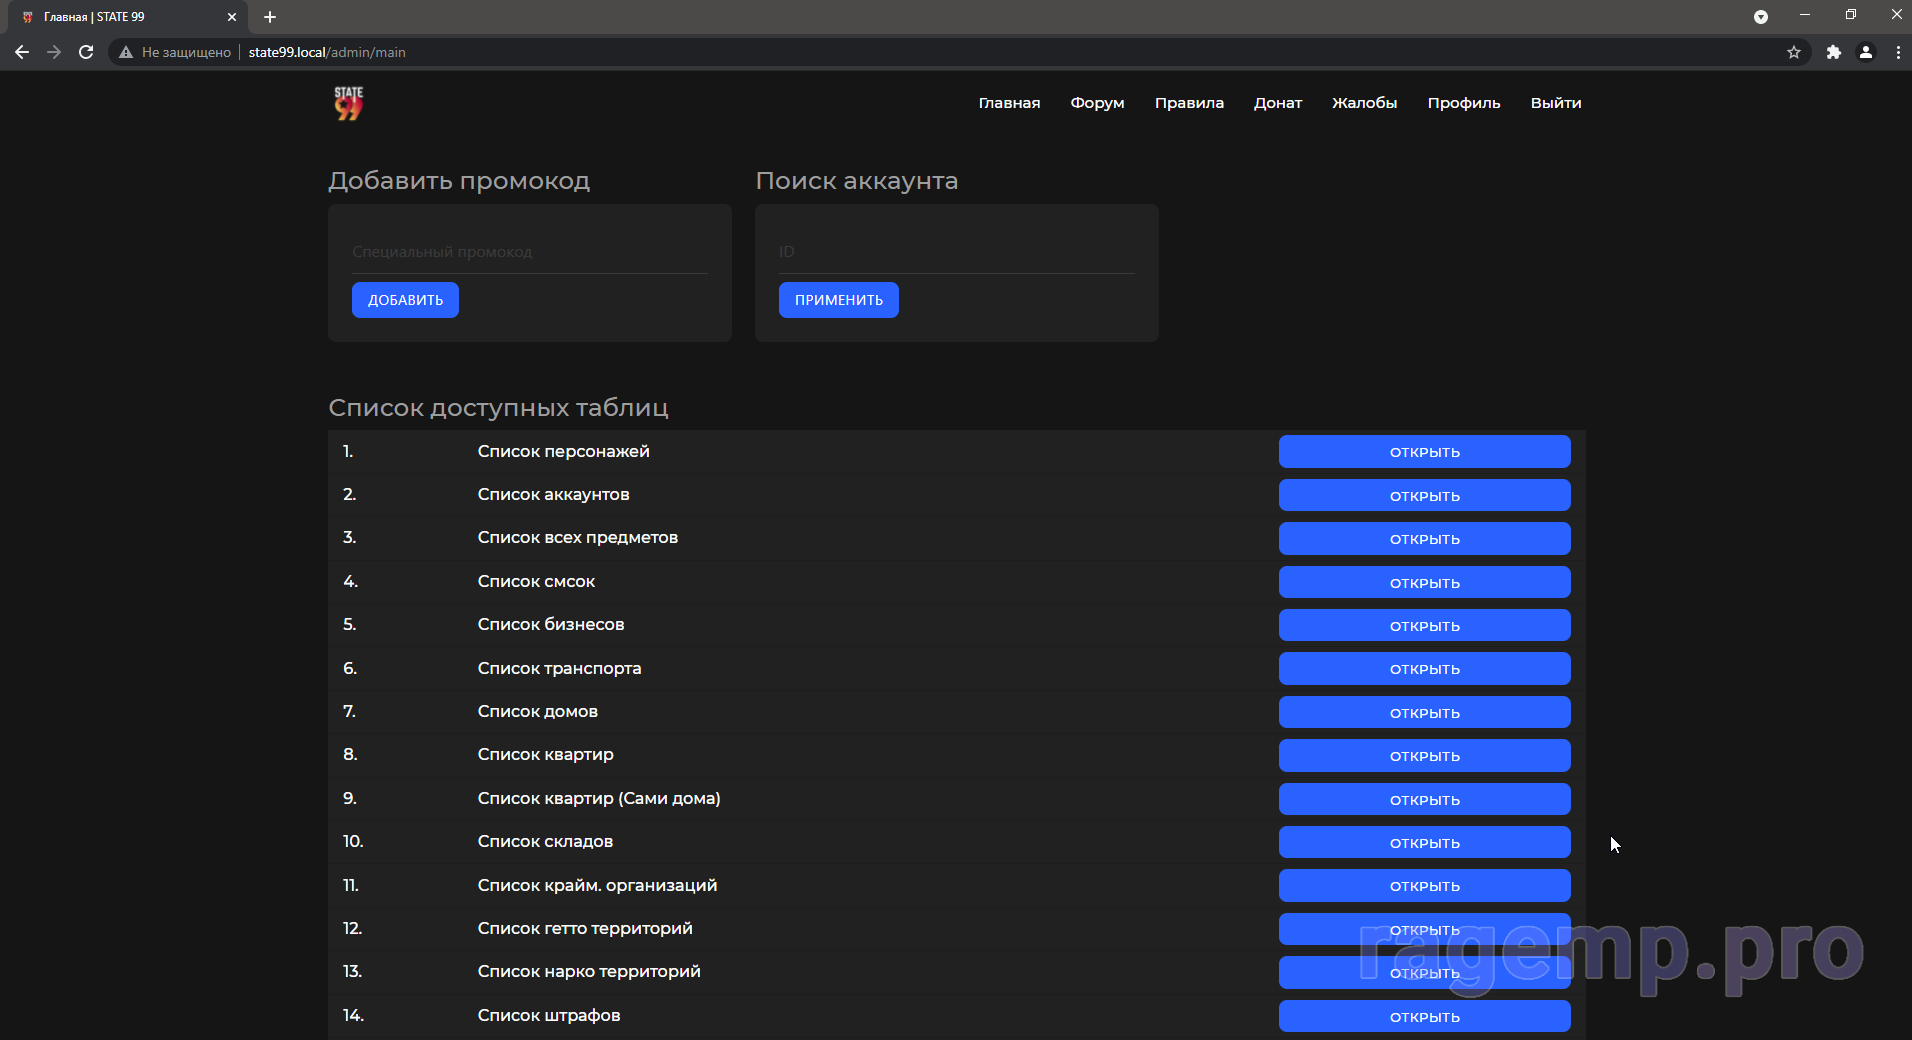Viewport: 1912px width, 1040px height.
Task: Go back using the browser back arrow
Action: coord(22,52)
